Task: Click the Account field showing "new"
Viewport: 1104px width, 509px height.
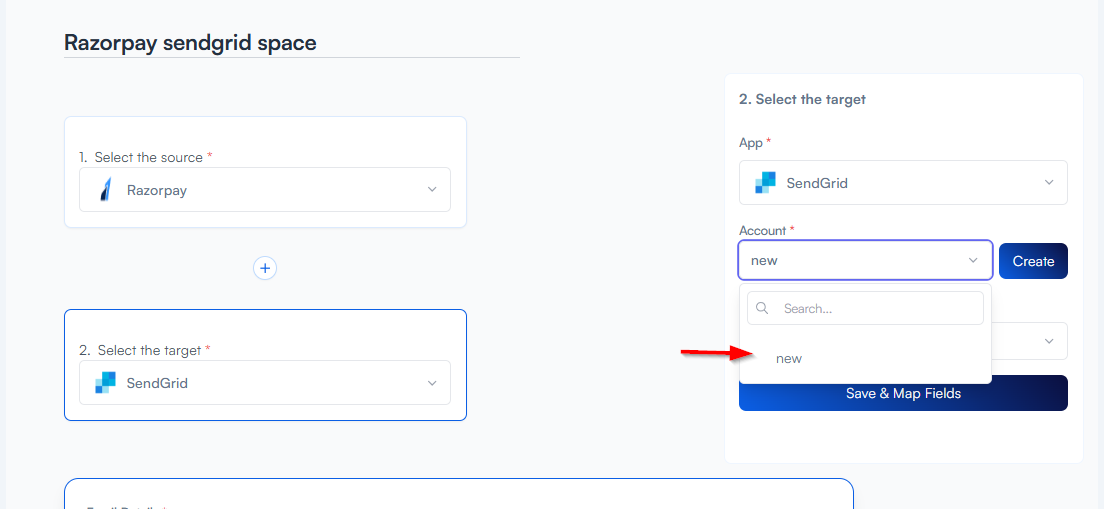Action: 850,261
